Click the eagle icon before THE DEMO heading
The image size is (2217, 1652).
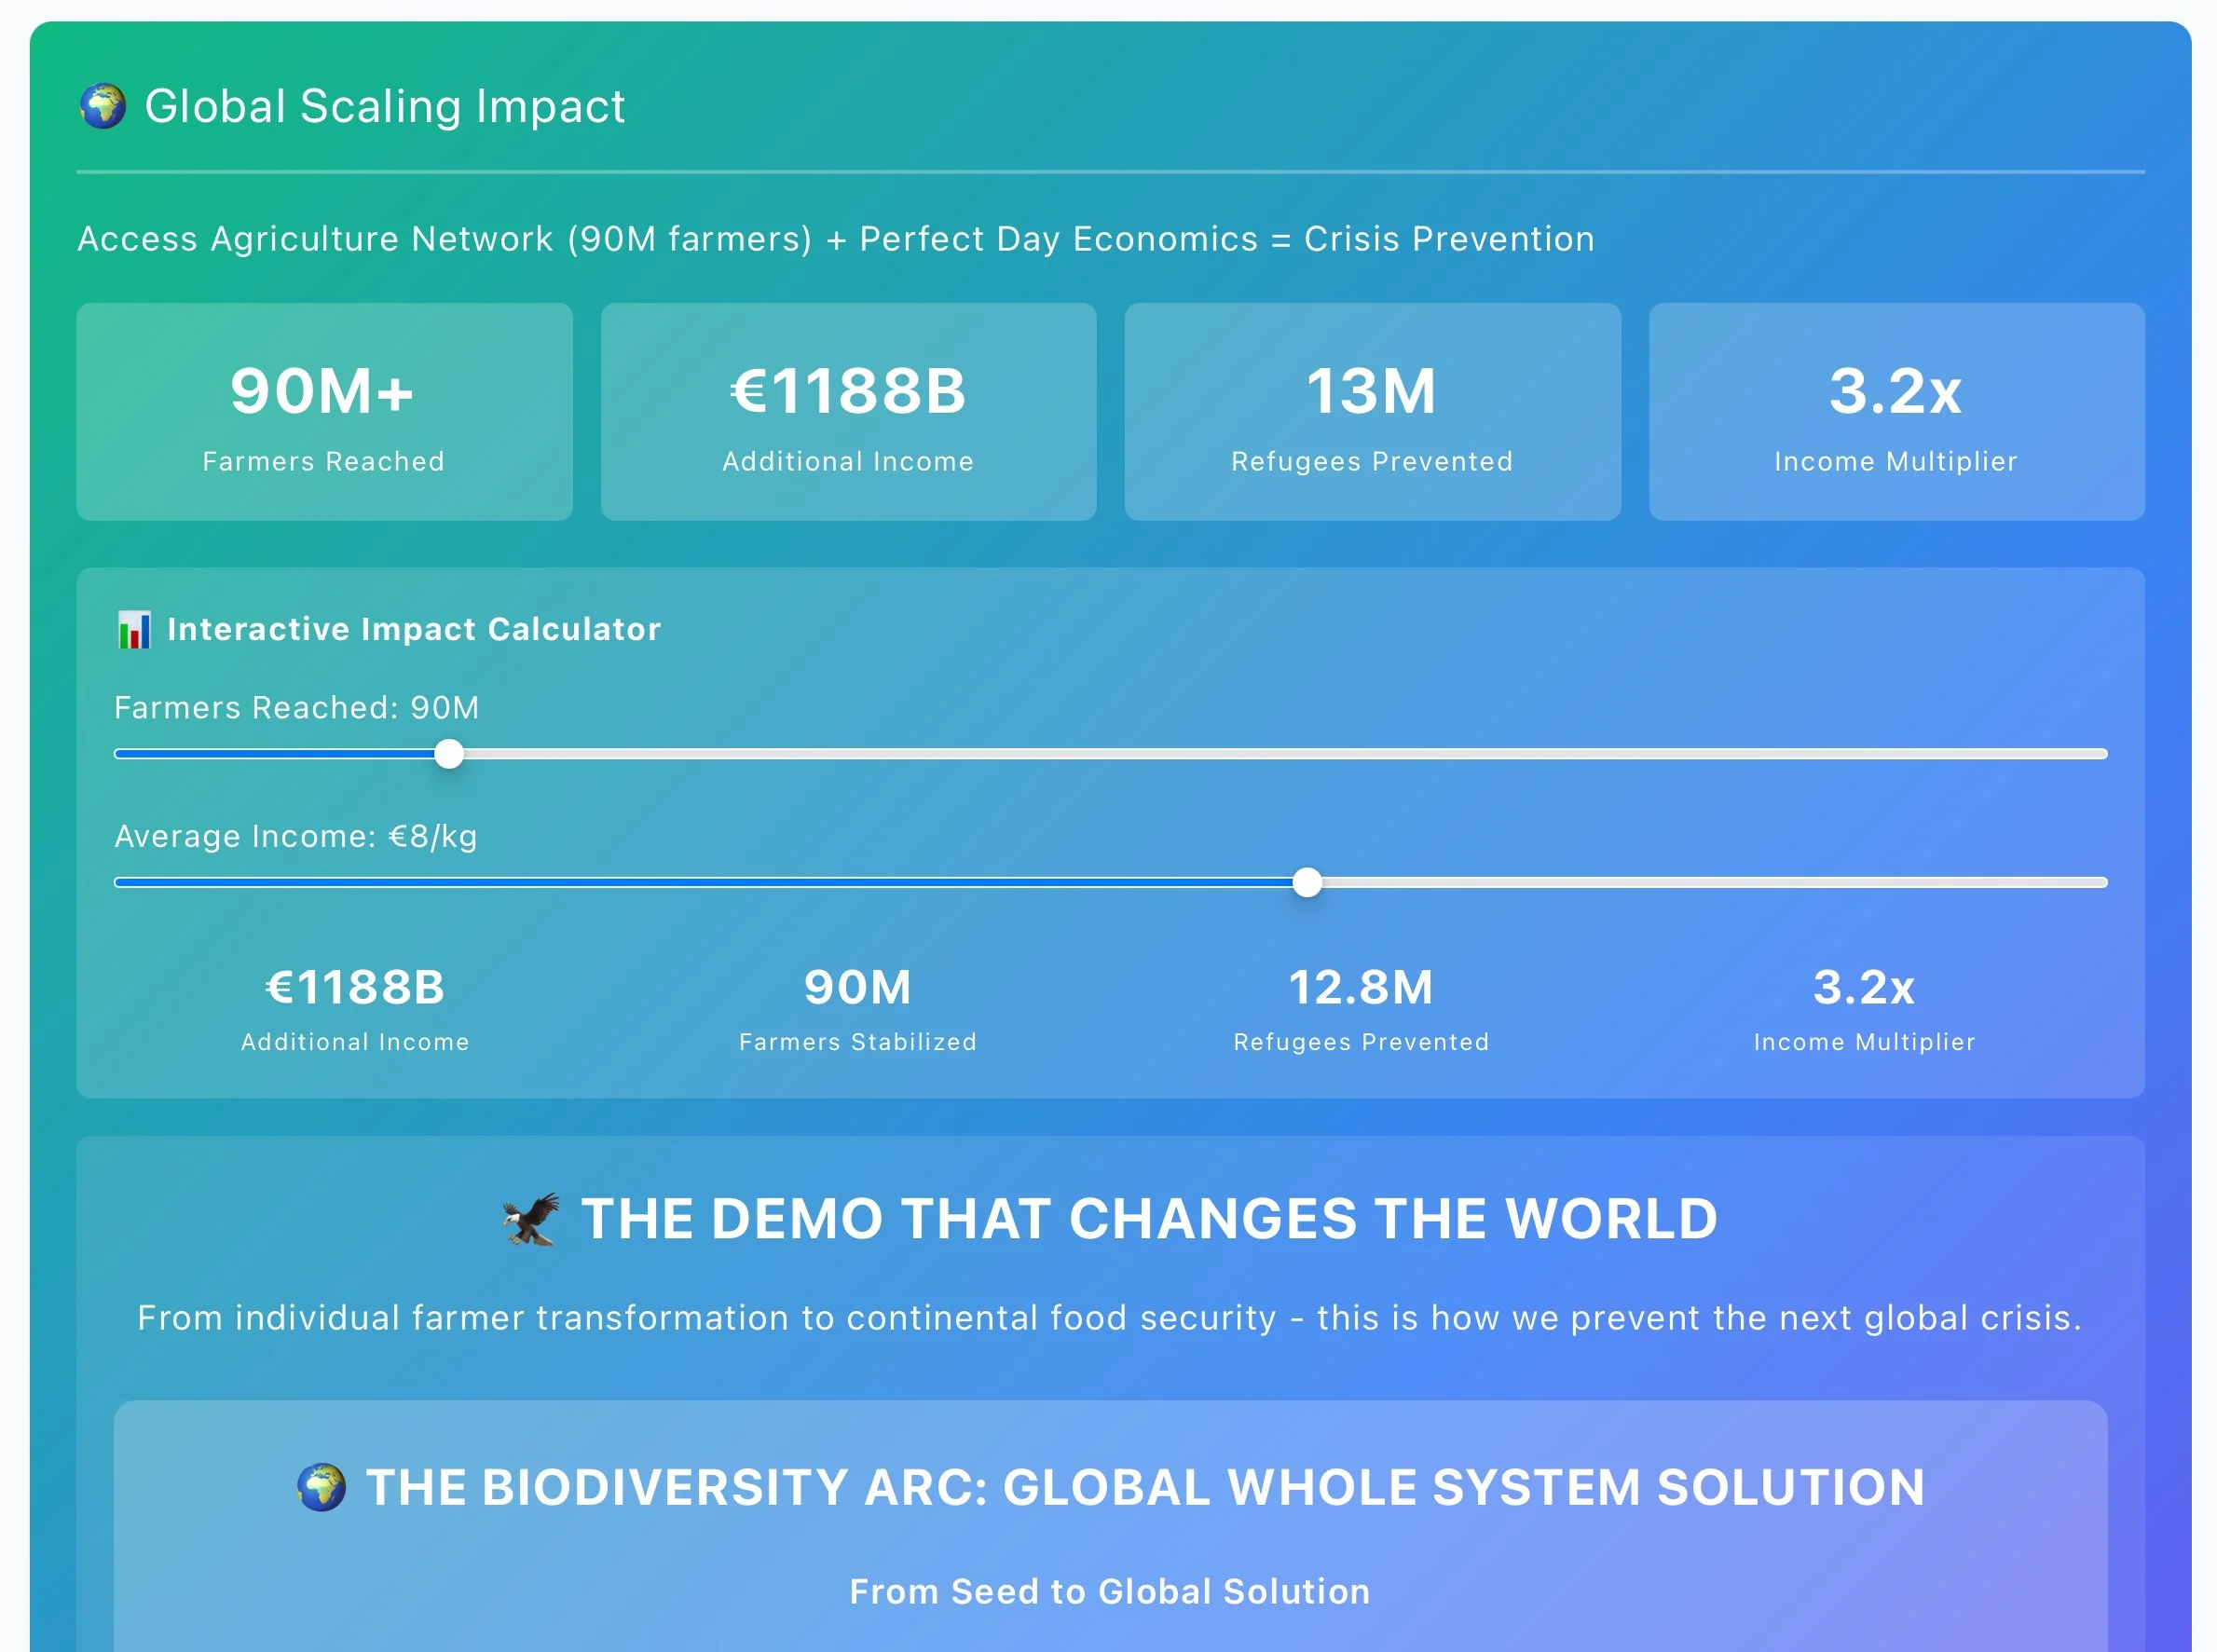[531, 1219]
